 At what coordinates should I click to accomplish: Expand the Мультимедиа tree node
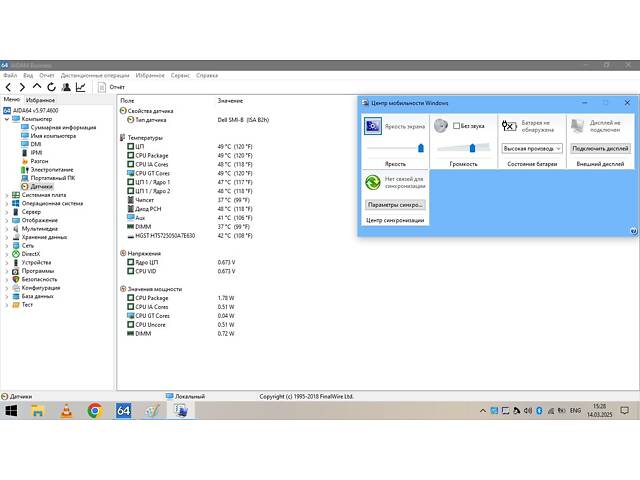7,229
